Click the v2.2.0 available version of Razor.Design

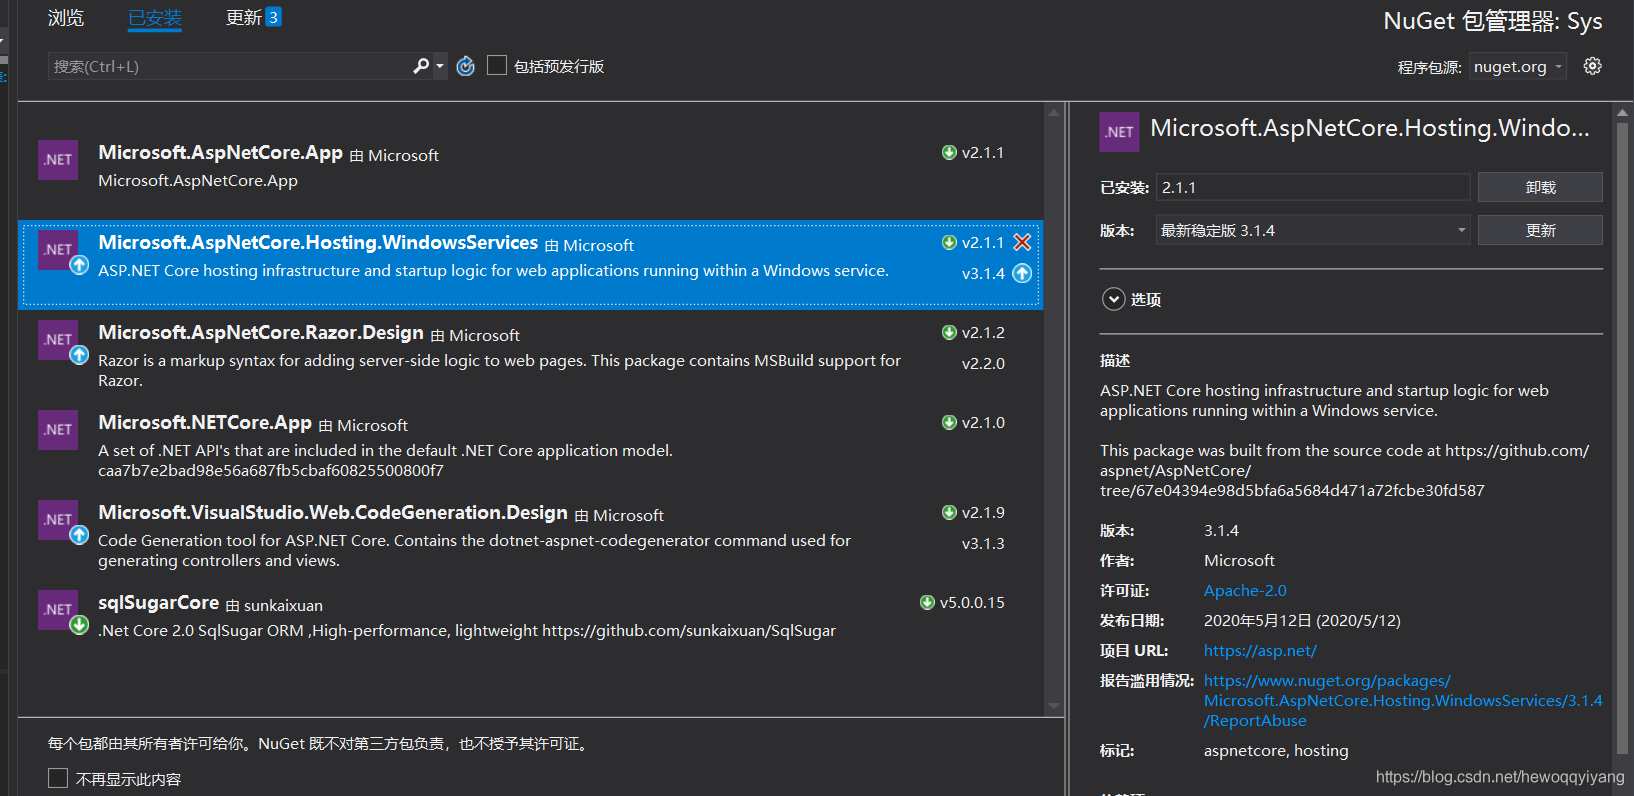click(x=983, y=363)
